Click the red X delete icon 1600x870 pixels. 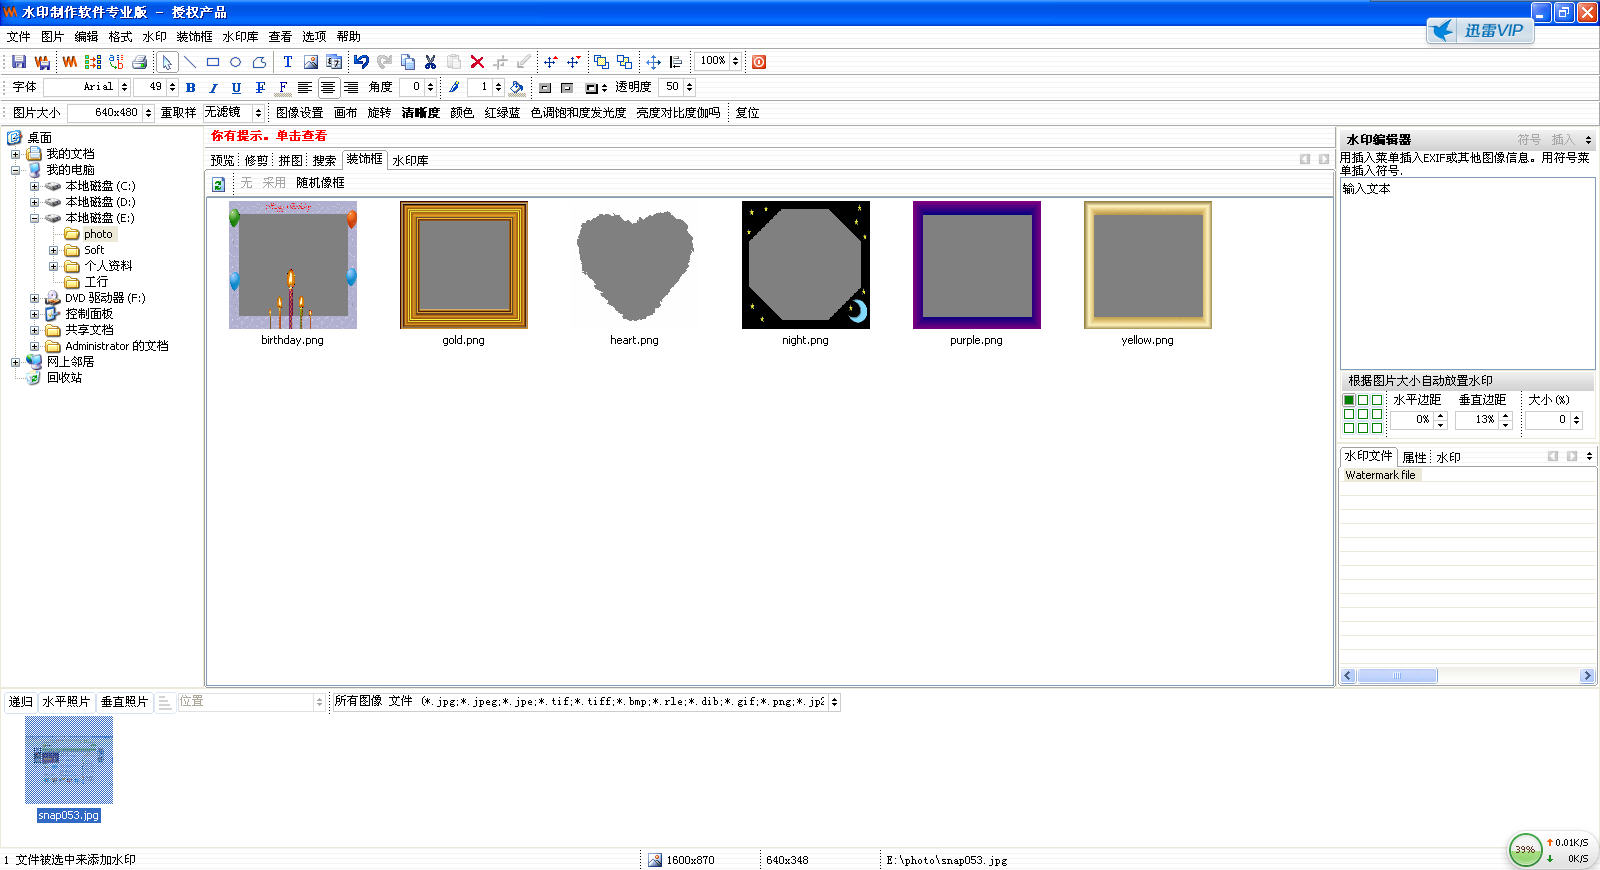[477, 62]
